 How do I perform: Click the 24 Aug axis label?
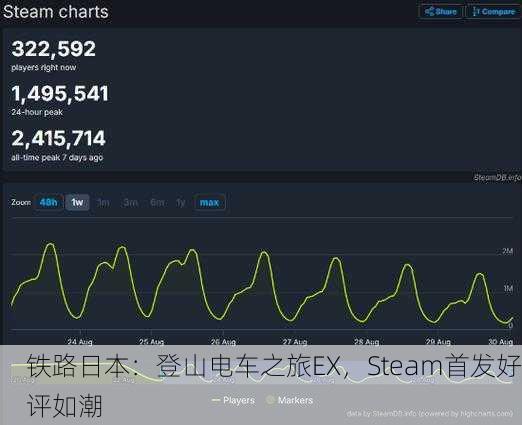pyautogui.click(x=80, y=341)
